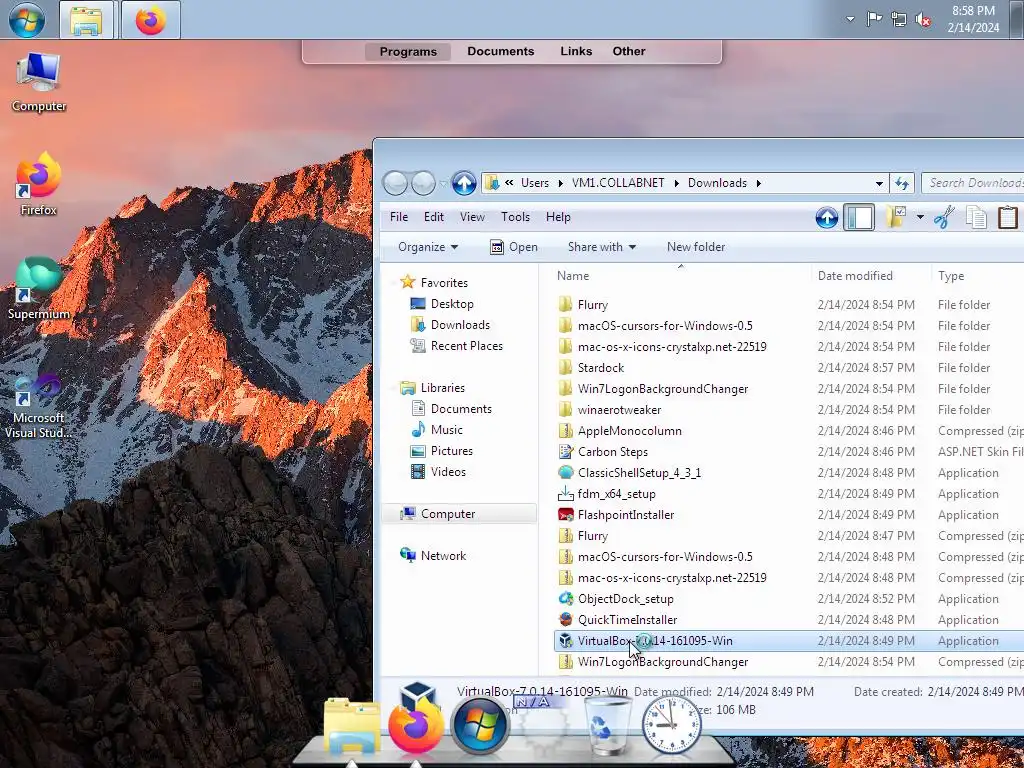Open the File menu

click(x=399, y=217)
